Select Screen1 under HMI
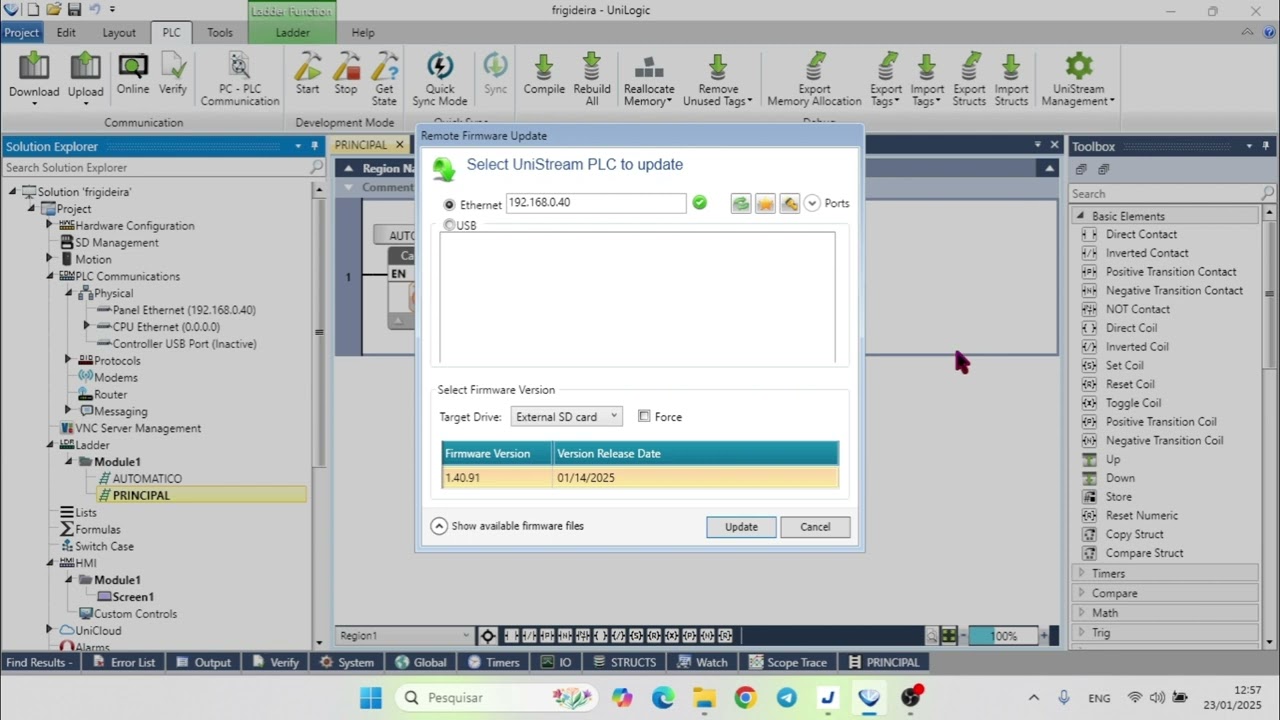Image resolution: width=1280 pixels, height=720 pixels. (133, 596)
